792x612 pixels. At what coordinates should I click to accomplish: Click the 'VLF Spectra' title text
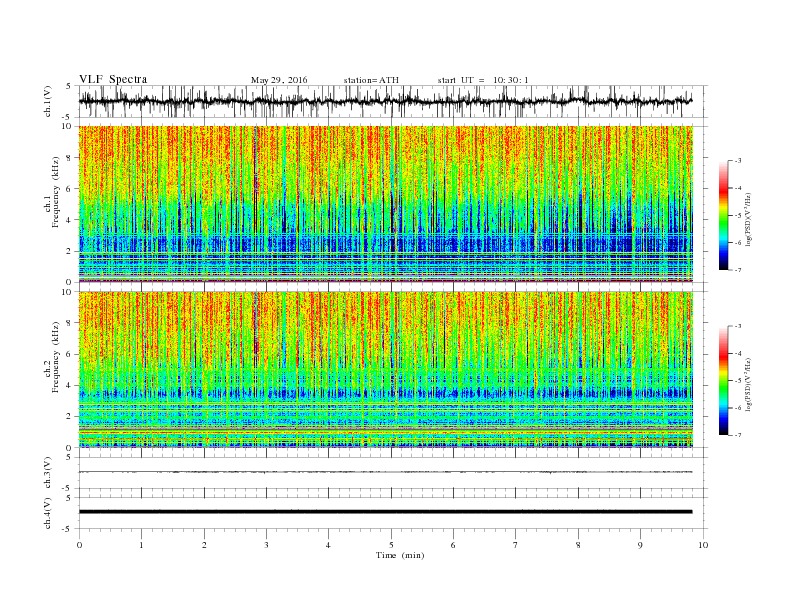tap(113, 79)
